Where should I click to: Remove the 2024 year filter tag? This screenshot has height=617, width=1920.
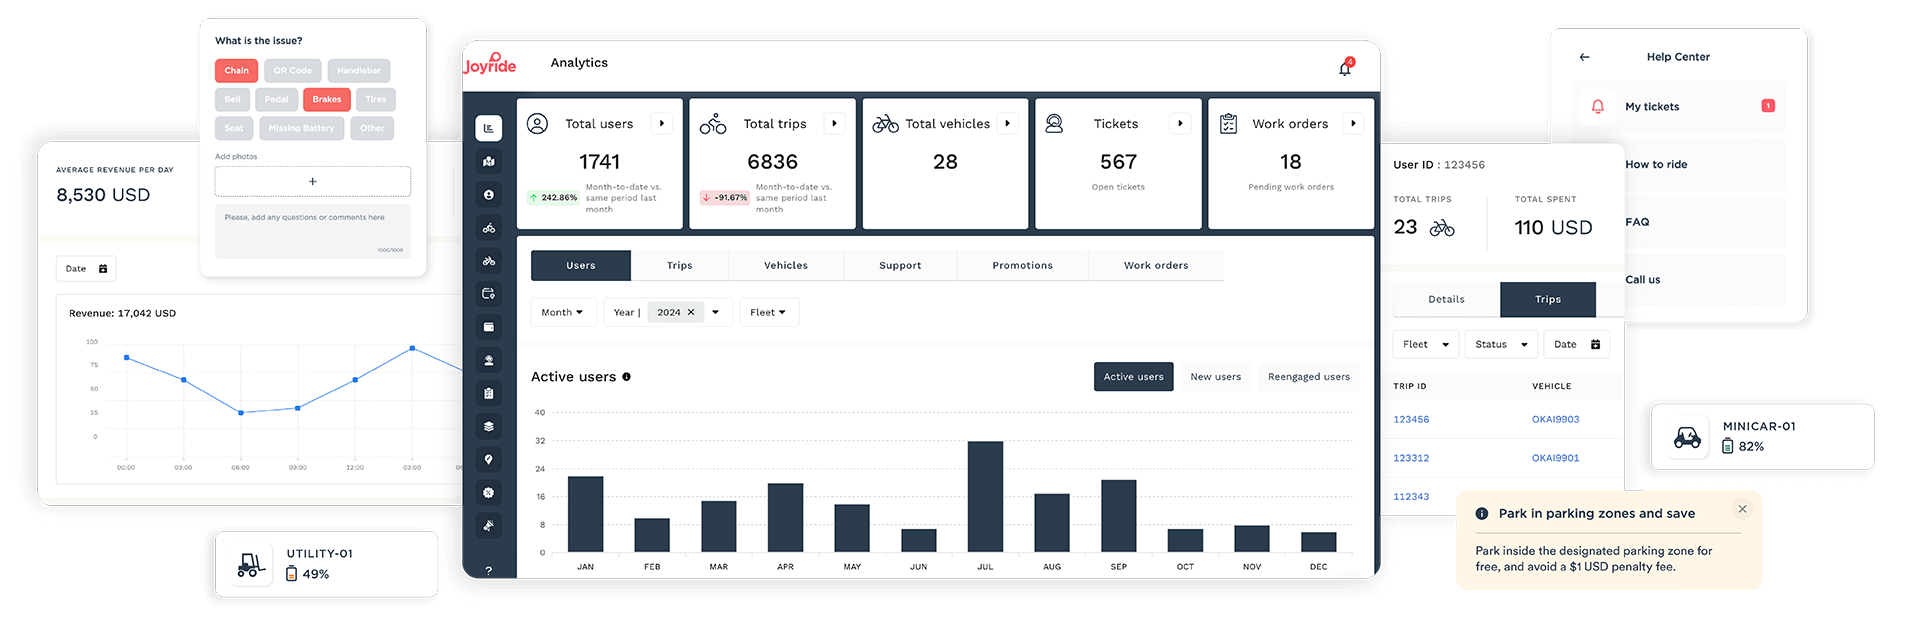coord(691,312)
